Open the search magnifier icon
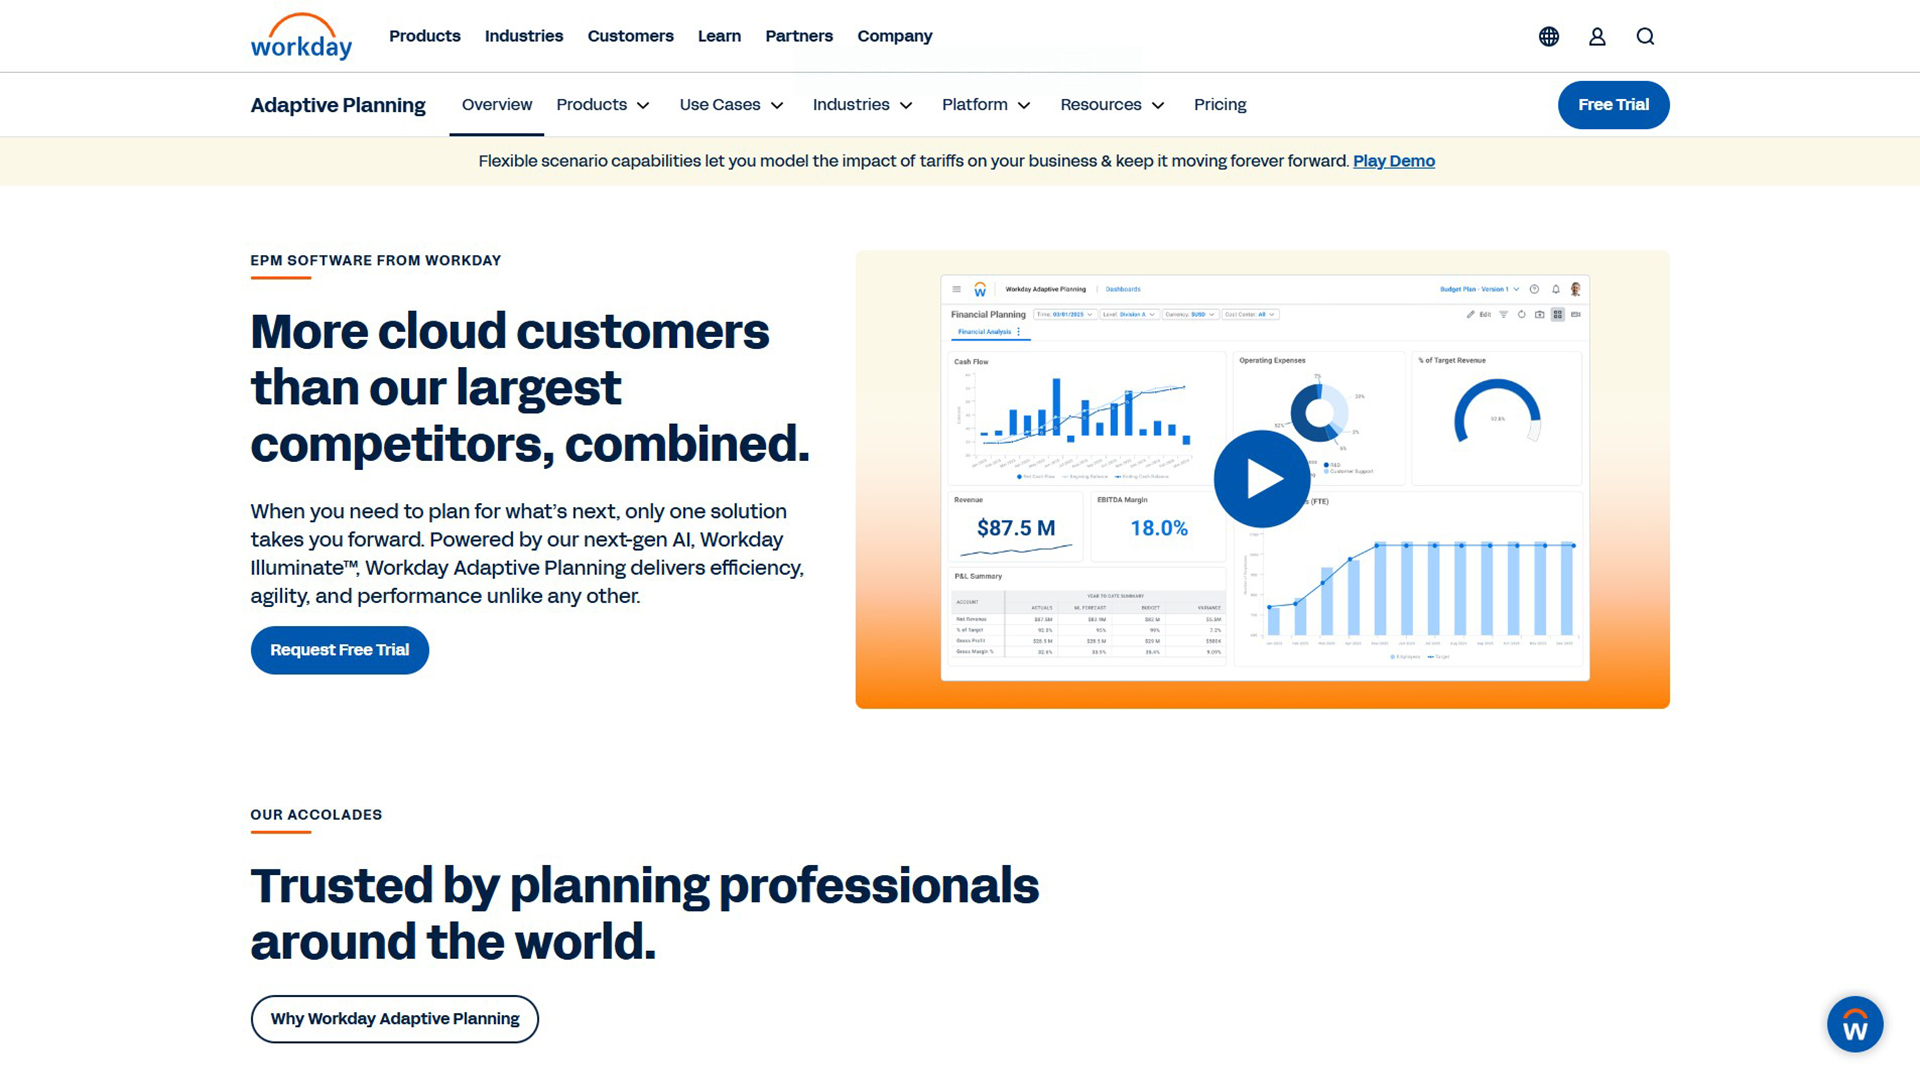The height and width of the screenshot is (1080, 1920). pyautogui.click(x=1645, y=36)
